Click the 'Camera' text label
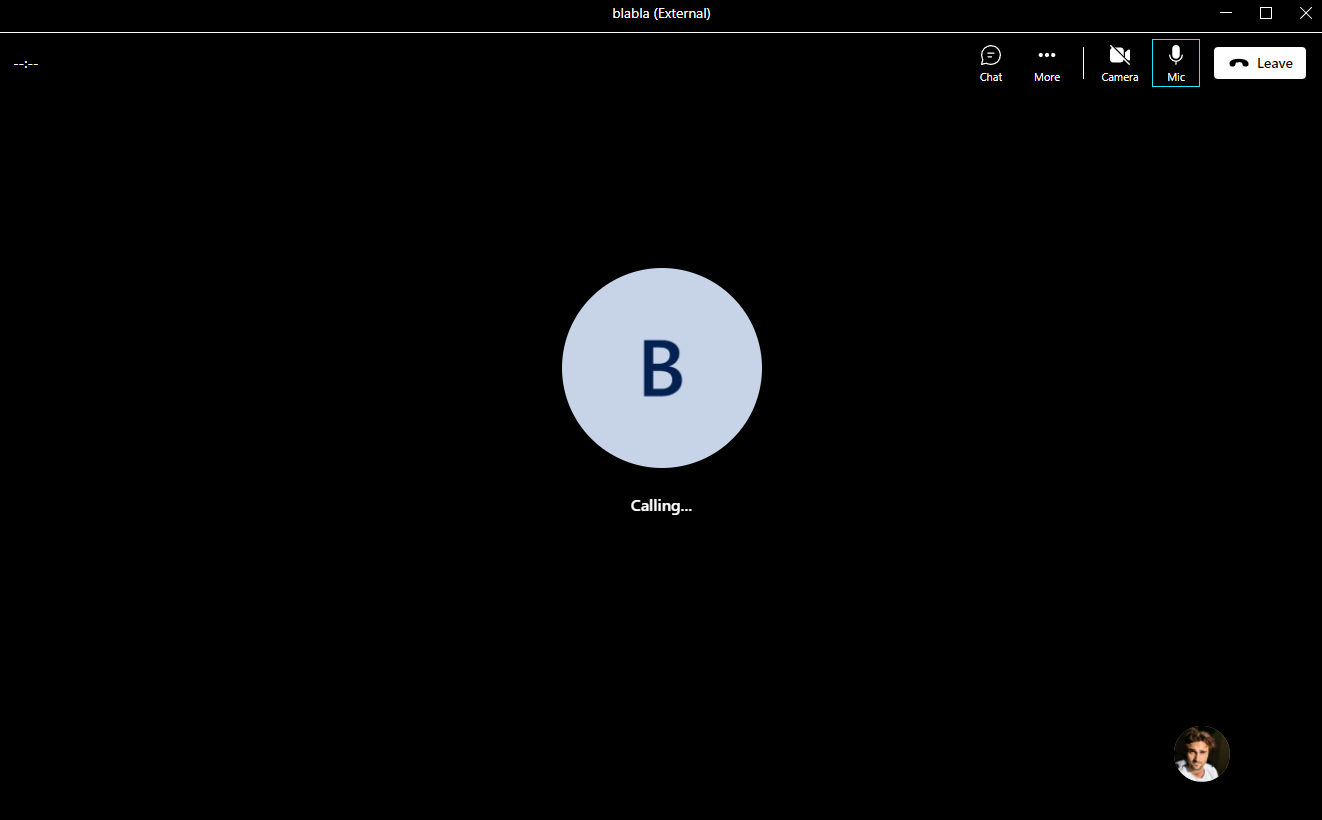This screenshot has width=1322, height=820. click(1119, 77)
